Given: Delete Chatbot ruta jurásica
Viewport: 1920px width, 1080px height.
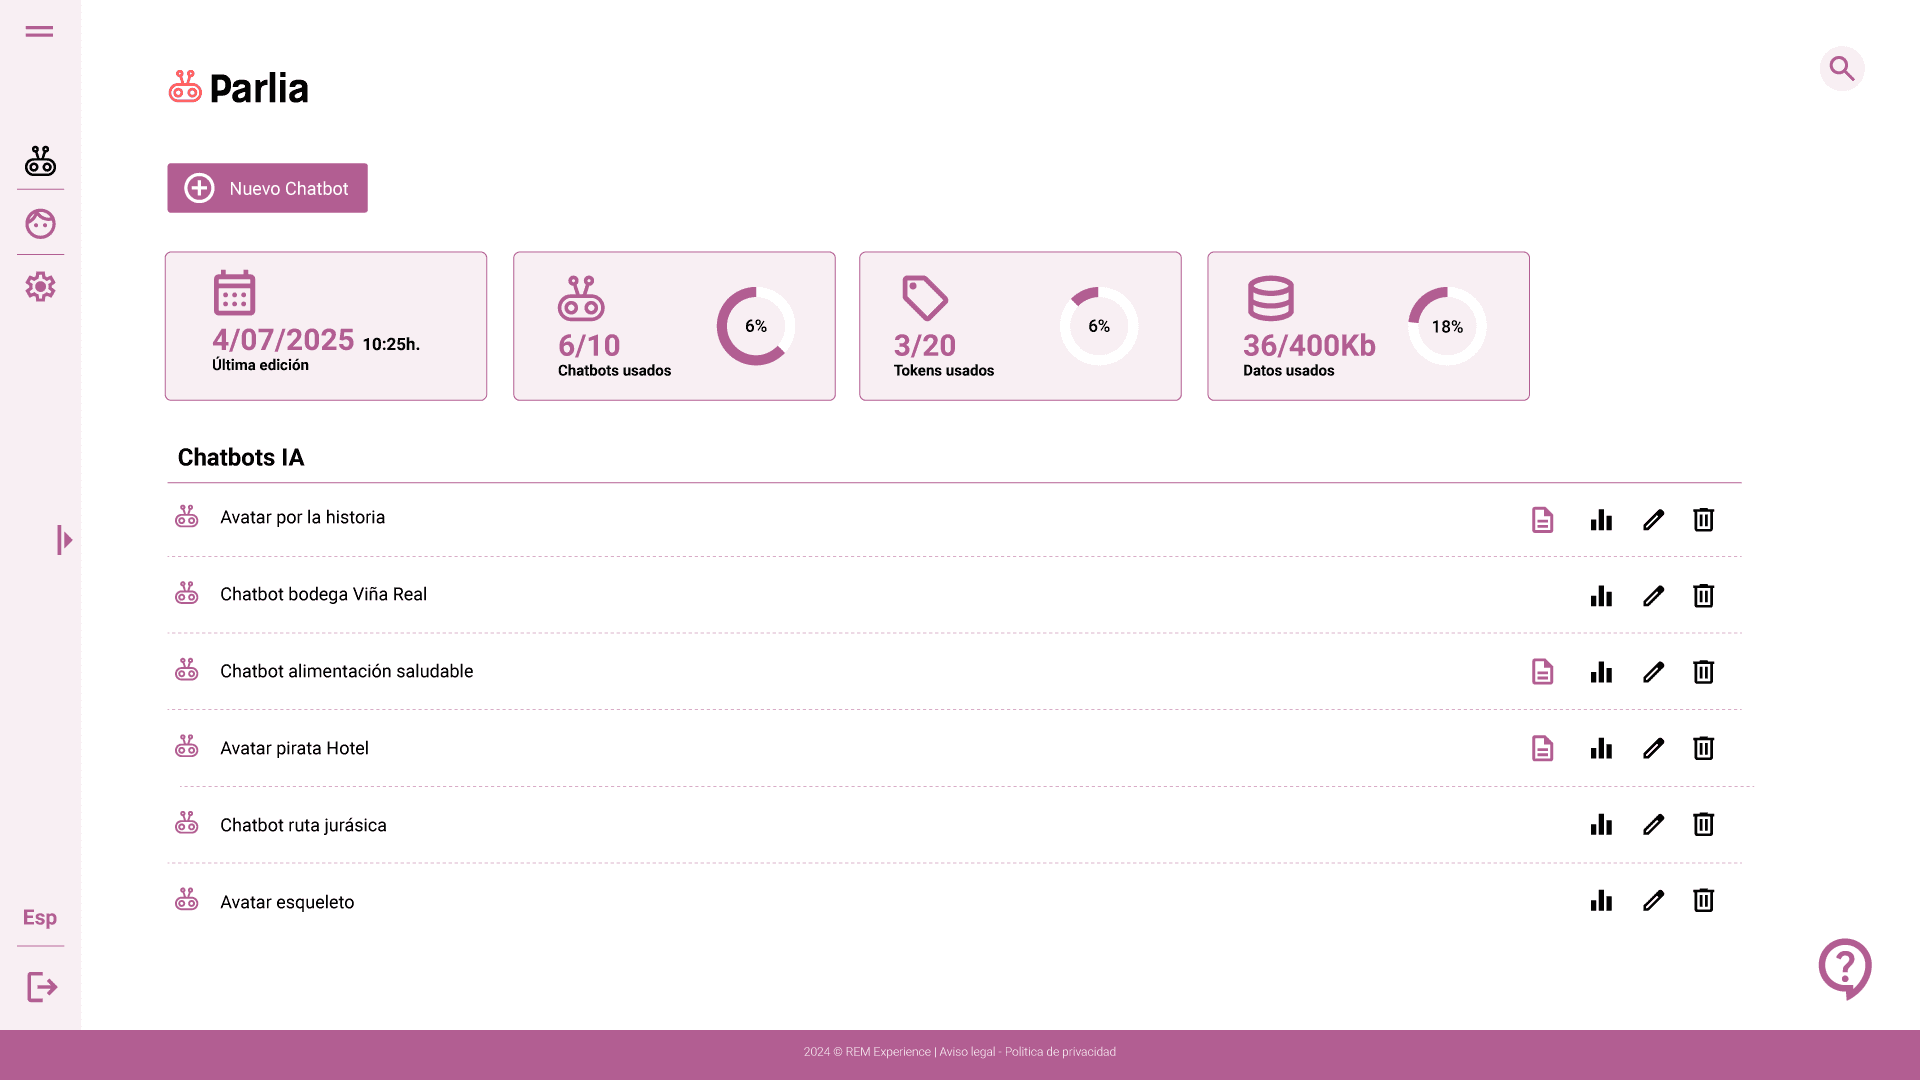Looking at the screenshot, I should coord(1703,824).
